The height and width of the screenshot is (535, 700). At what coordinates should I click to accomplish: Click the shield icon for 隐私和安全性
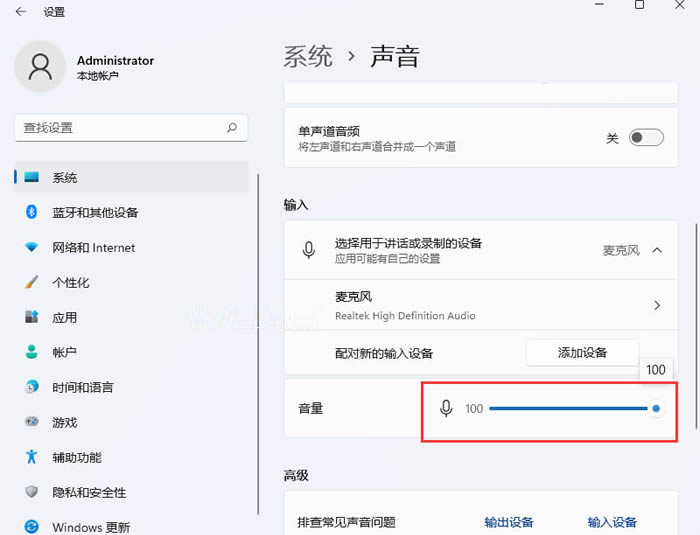31,492
